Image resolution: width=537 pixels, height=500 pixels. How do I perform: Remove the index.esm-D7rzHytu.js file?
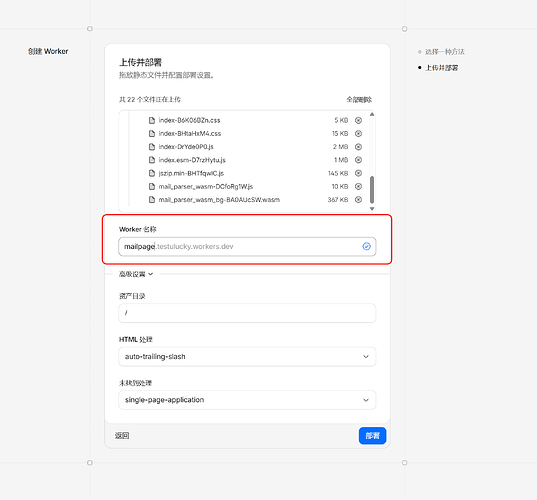358,160
